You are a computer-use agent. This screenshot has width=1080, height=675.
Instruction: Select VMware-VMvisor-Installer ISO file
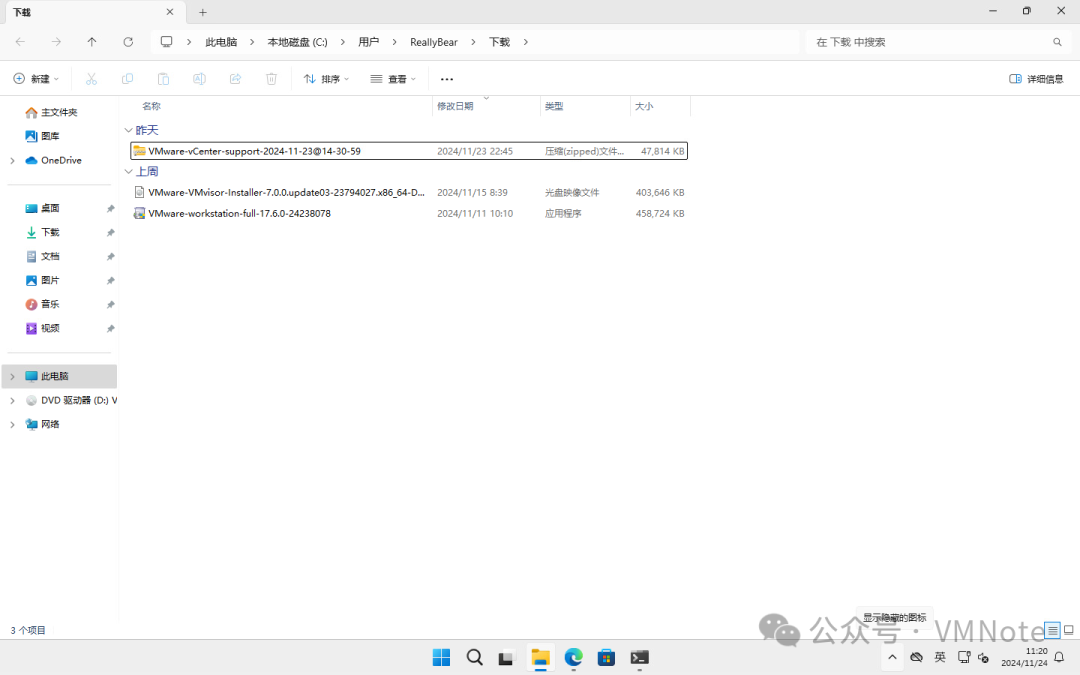coord(409,192)
